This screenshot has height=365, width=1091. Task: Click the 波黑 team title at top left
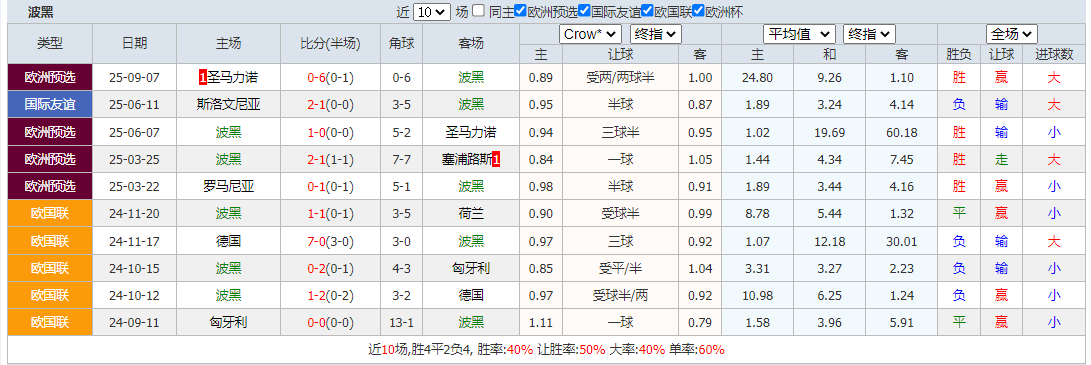(x=40, y=12)
